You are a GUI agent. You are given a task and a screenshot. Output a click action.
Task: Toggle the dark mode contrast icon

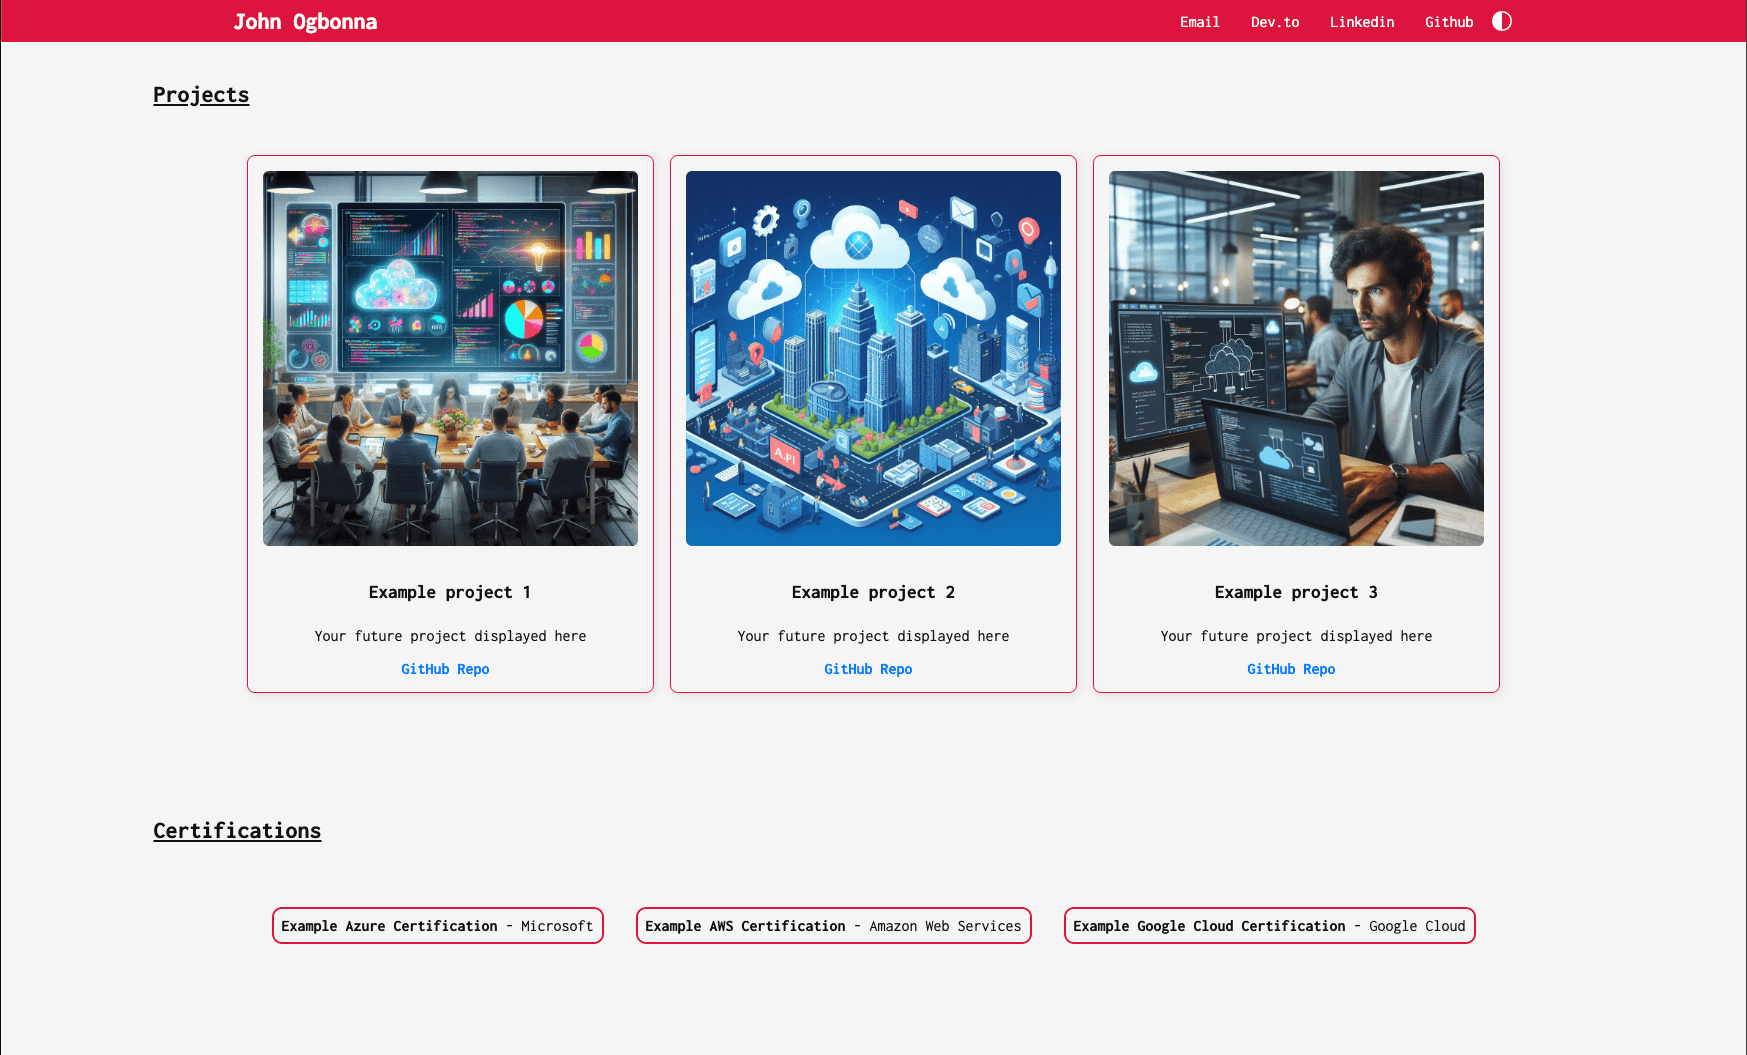pos(1501,21)
